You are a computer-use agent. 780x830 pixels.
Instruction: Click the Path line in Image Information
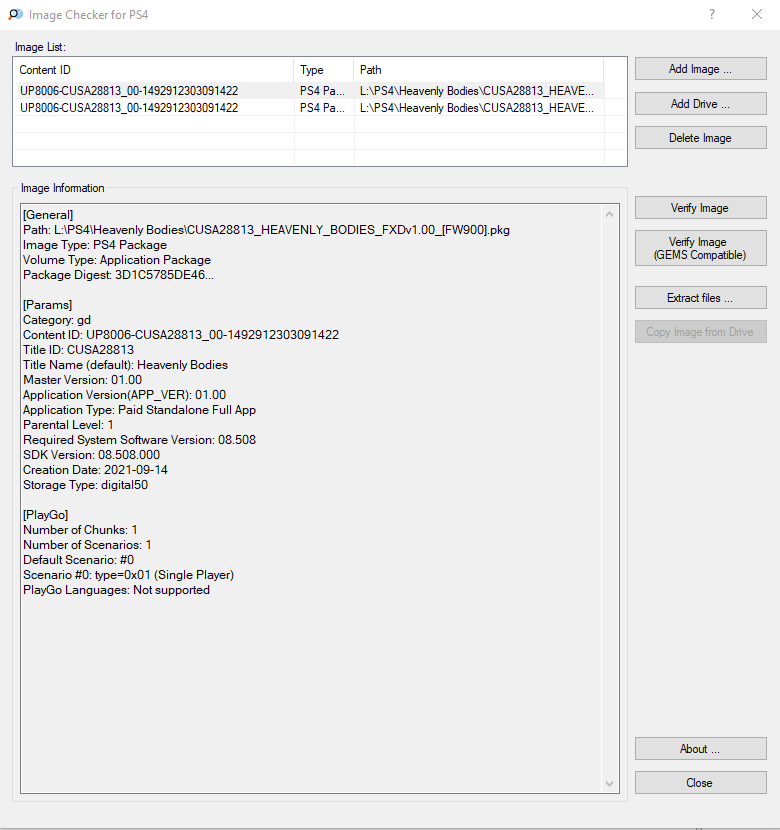pos(266,230)
